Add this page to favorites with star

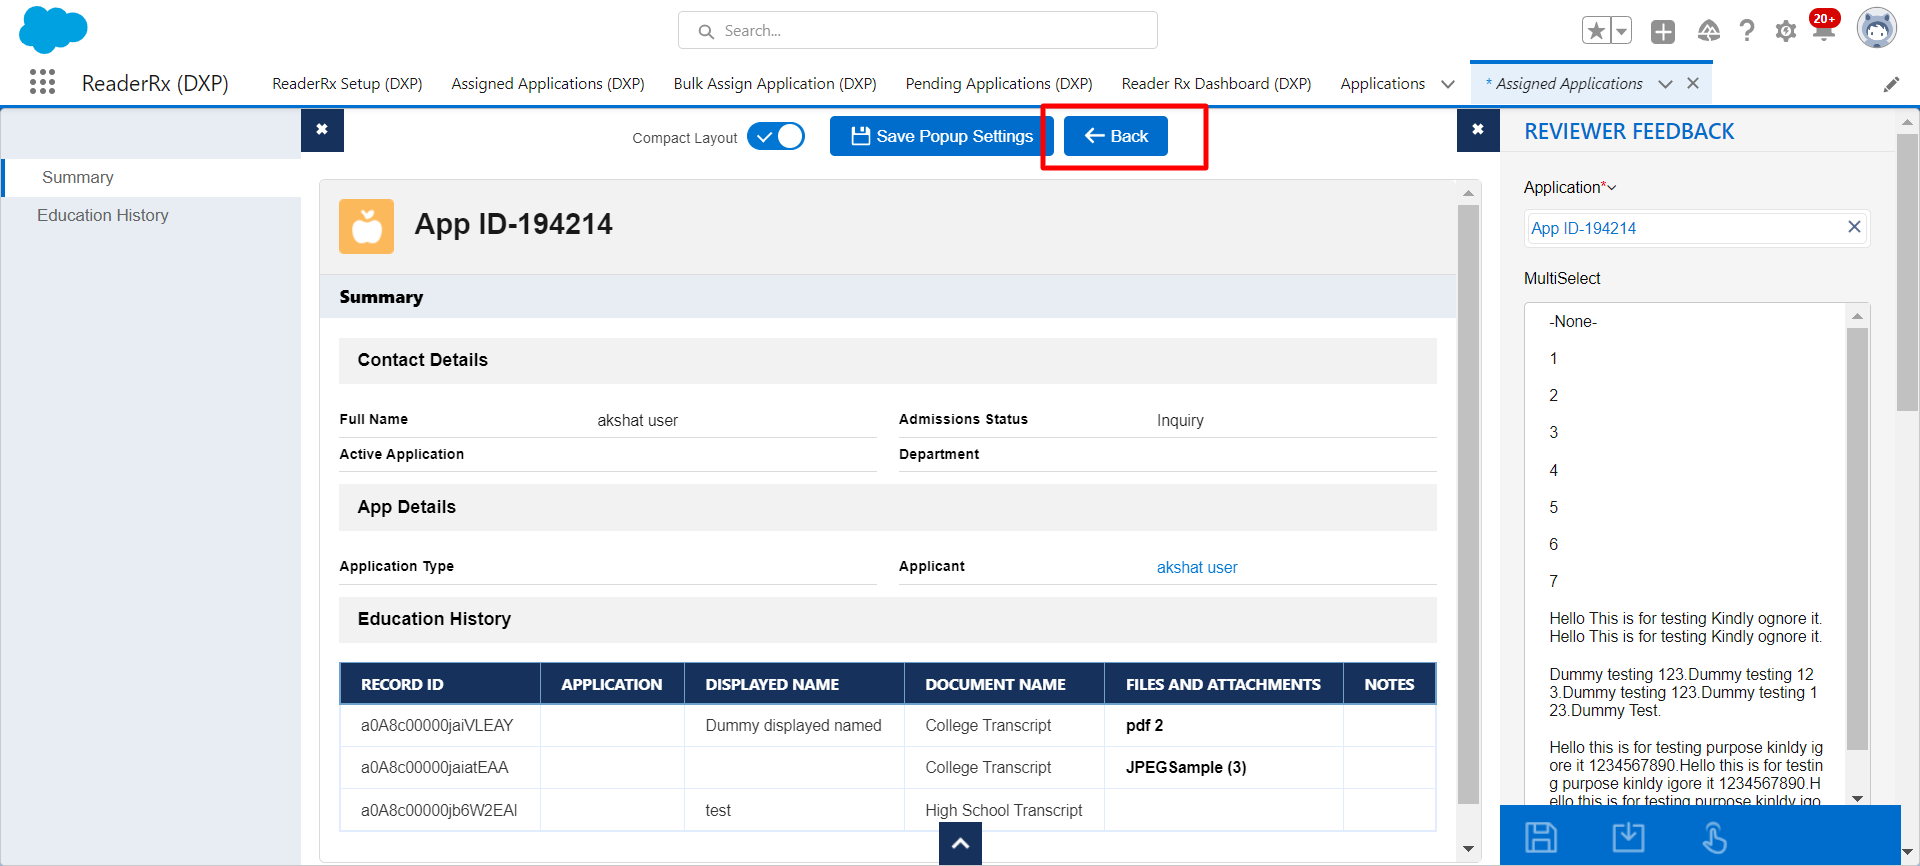pos(1596,31)
